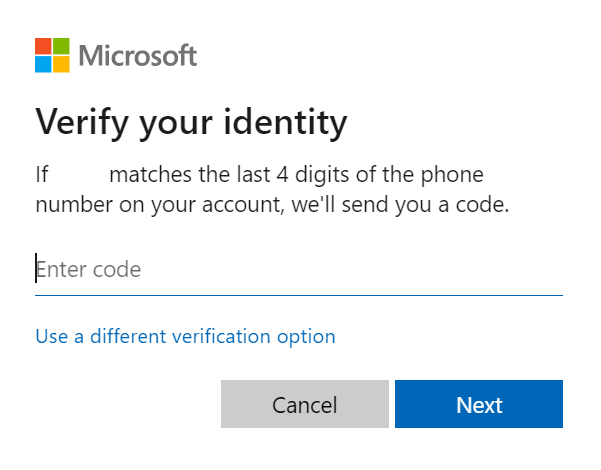The height and width of the screenshot is (470, 601).
Task: Click the blank gap after the word "If"
Action: [x=79, y=176]
